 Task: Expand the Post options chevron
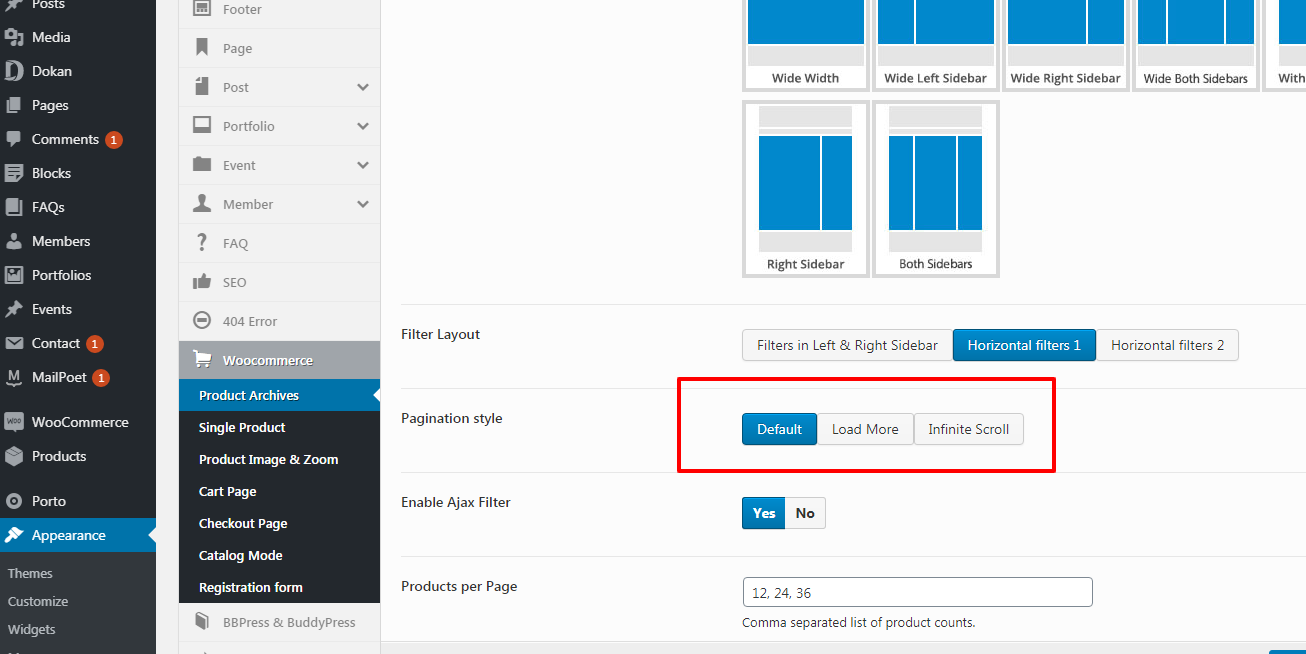click(x=363, y=87)
